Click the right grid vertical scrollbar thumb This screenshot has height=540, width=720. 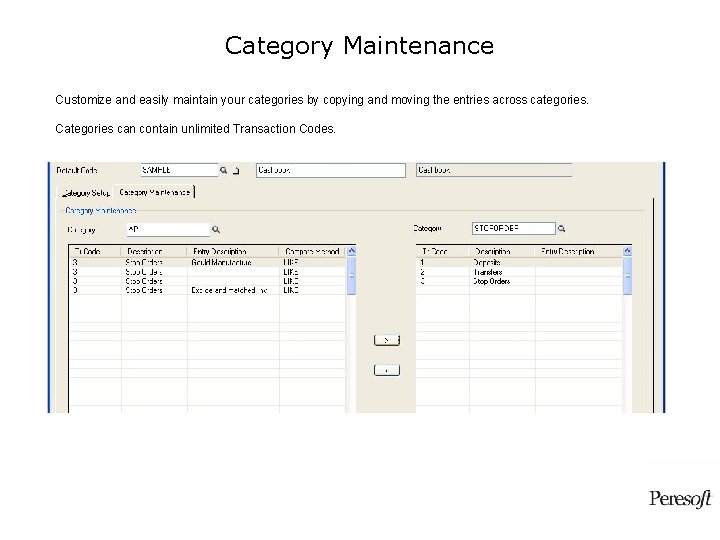pyautogui.click(x=627, y=276)
